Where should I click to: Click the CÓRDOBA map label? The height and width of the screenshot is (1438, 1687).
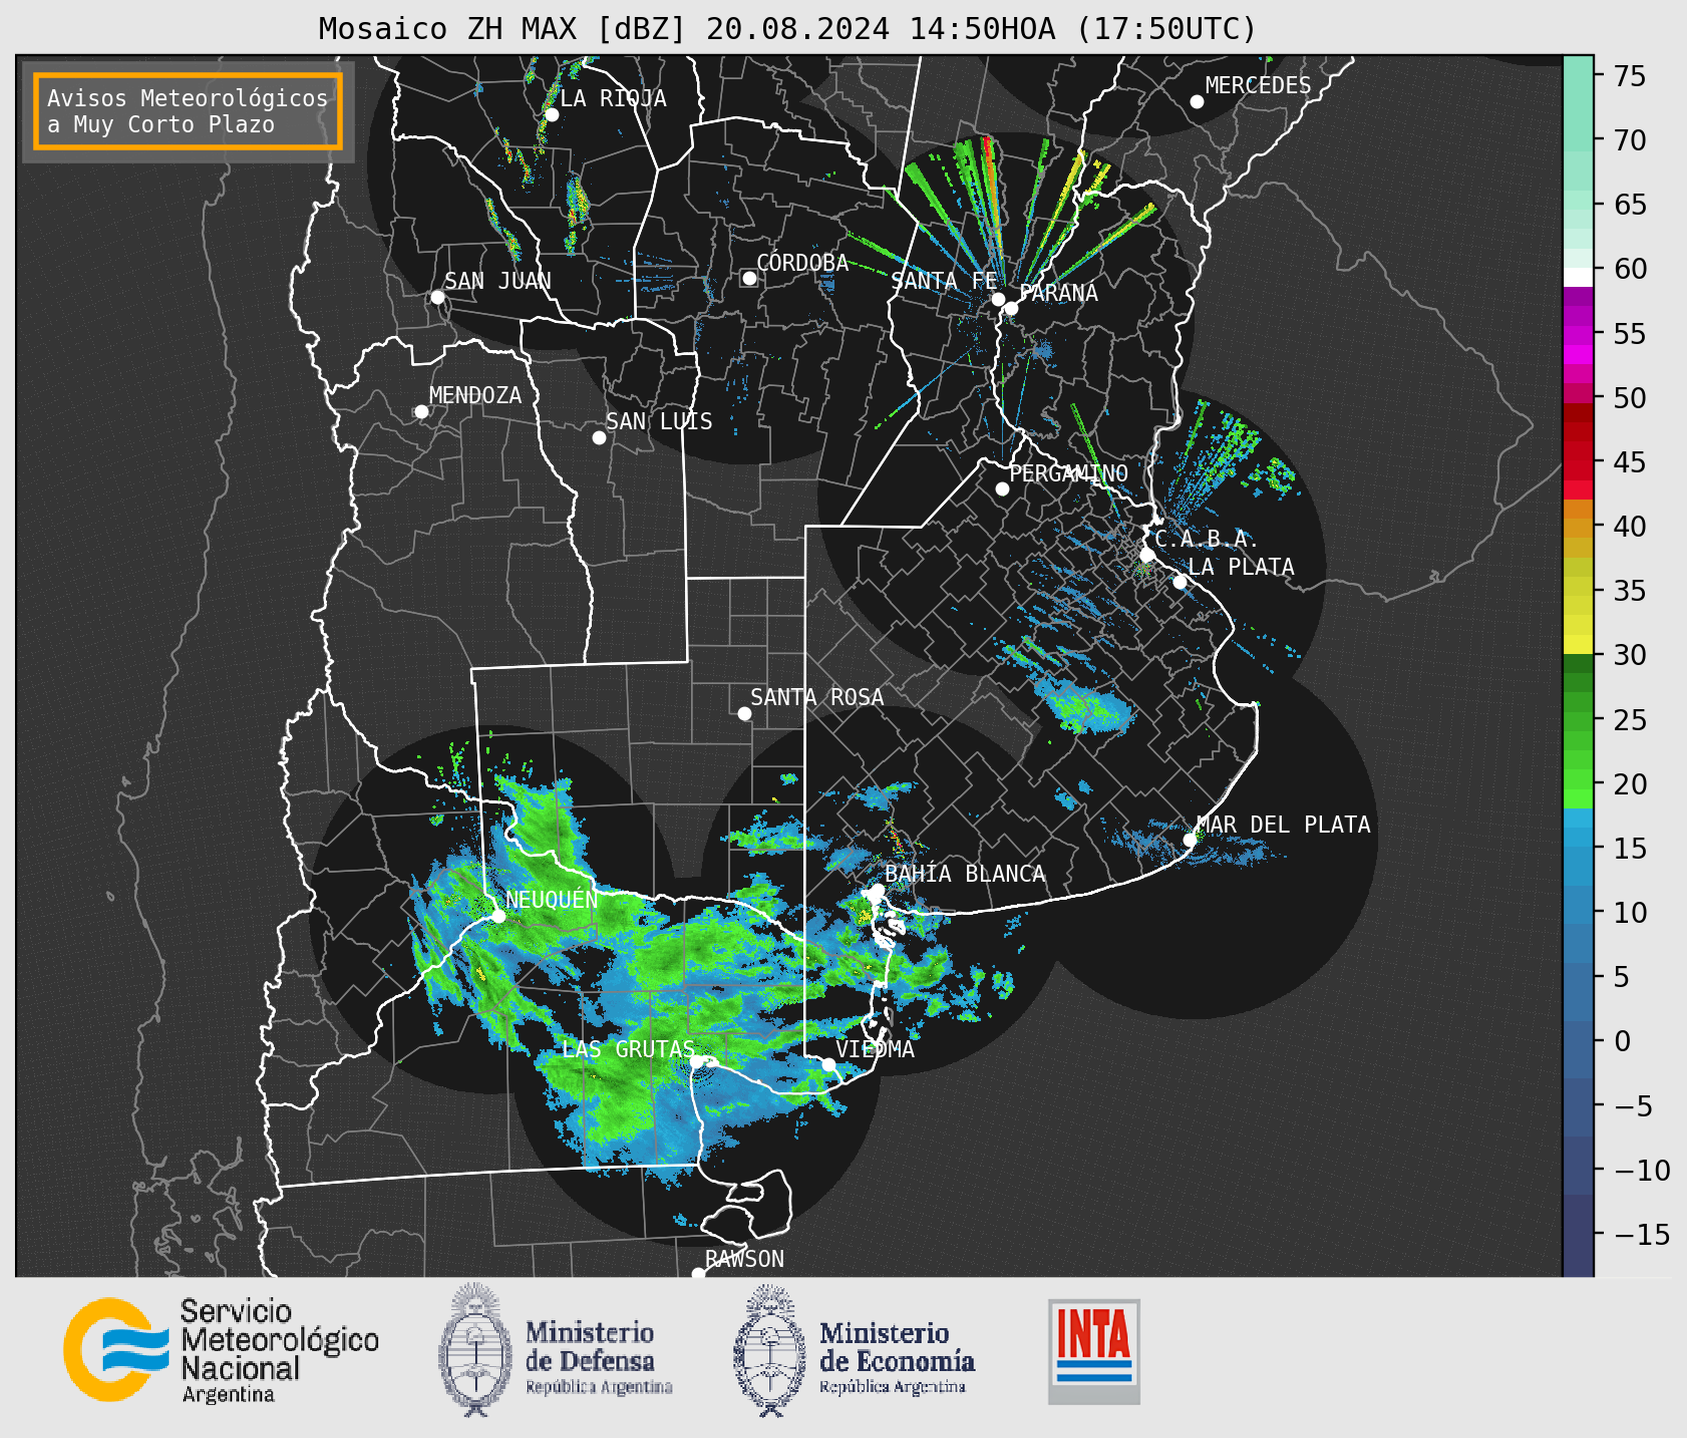point(802,263)
